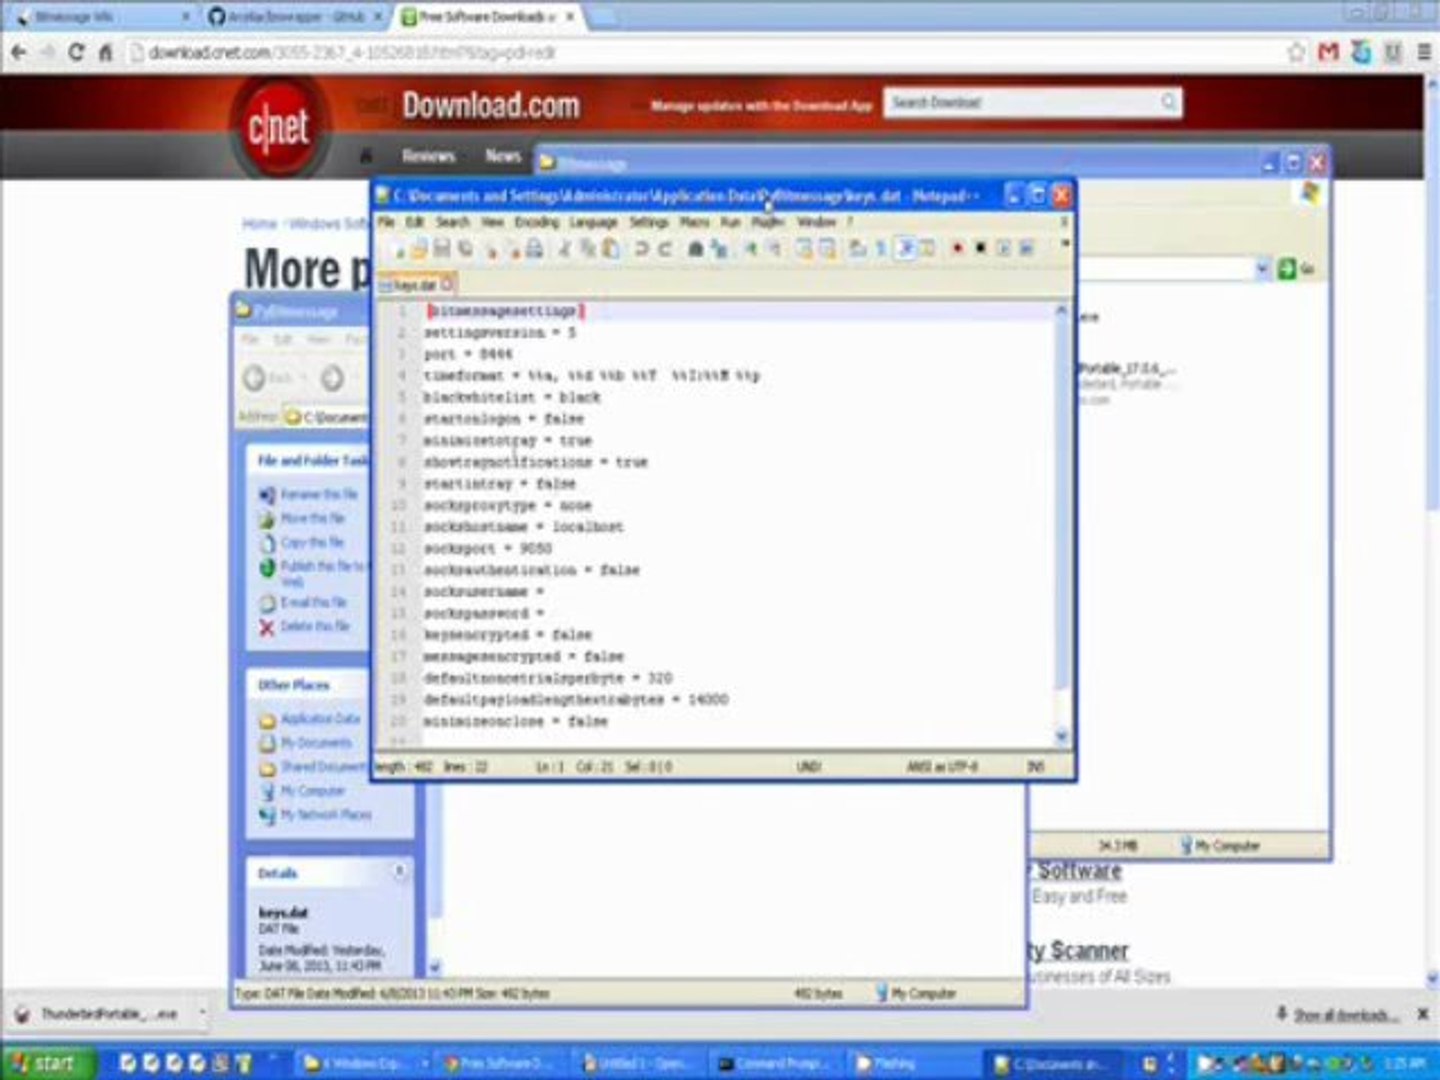
Task: Open Find with the binoculars icon
Action: (x=695, y=248)
